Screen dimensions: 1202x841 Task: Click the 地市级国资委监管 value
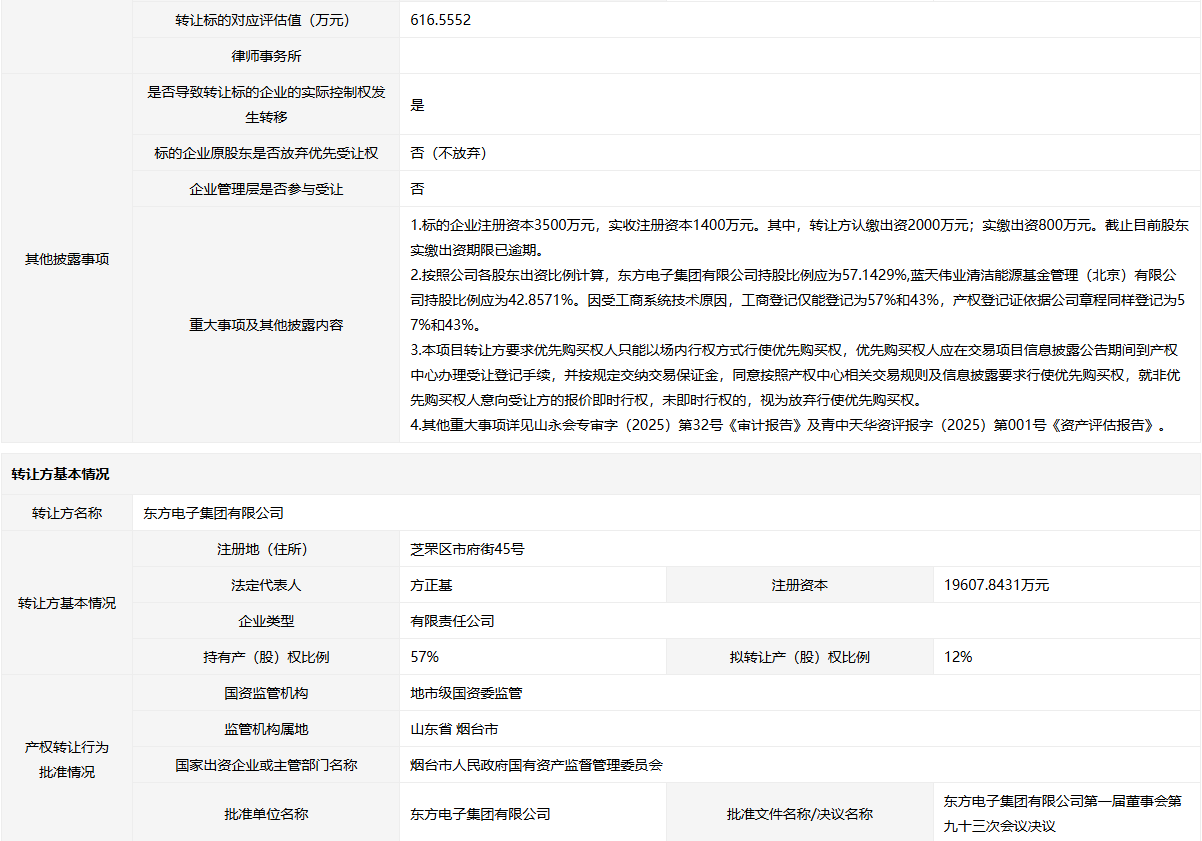(466, 693)
